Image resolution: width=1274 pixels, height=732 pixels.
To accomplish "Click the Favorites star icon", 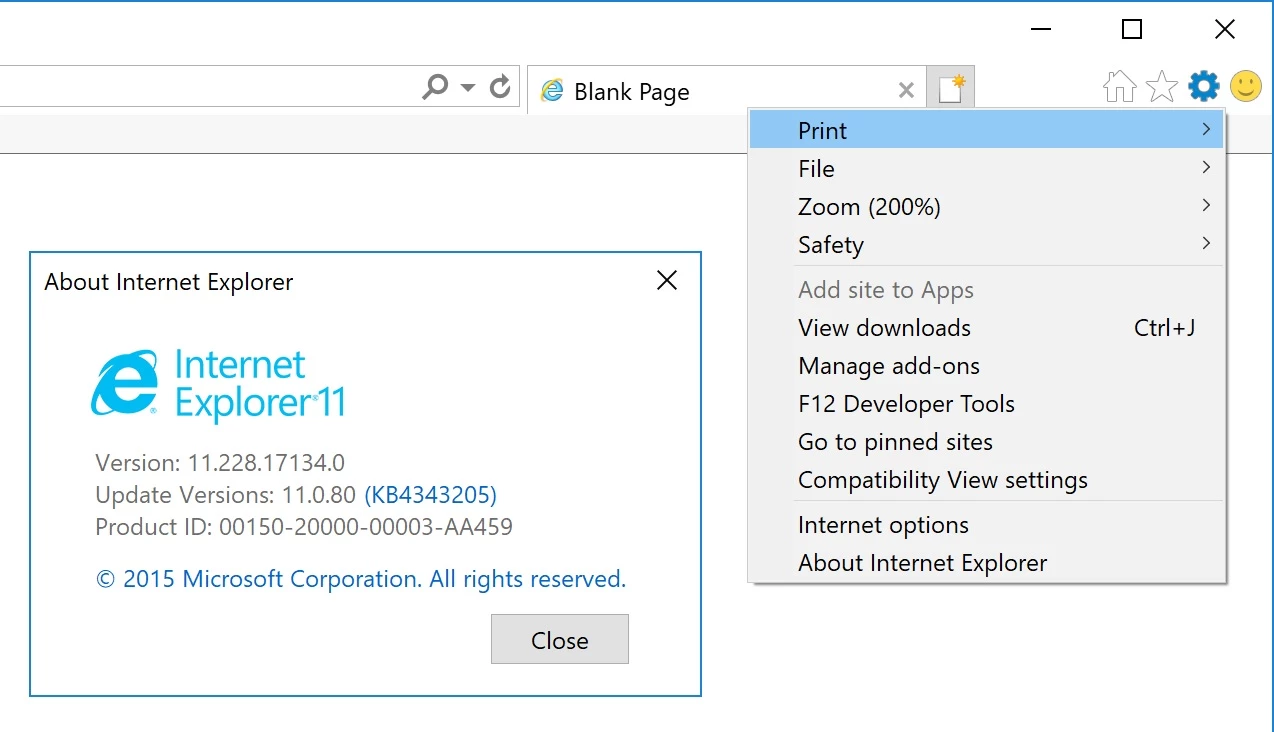I will [x=1162, y=87].
